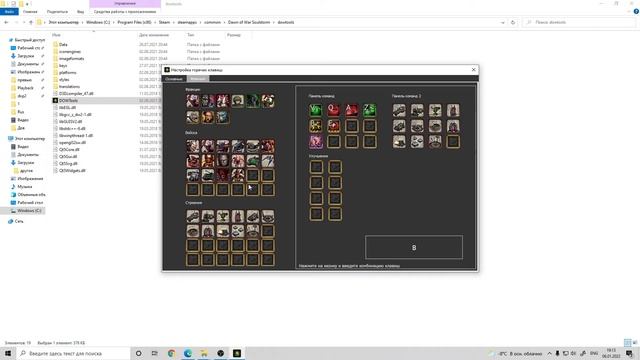Select the green V icon in the command panel

316,110
